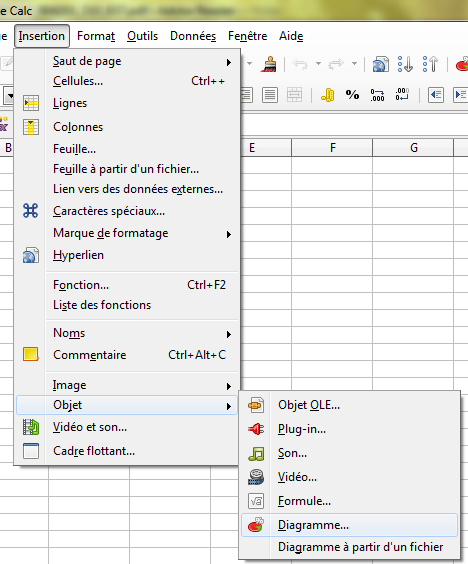Click the special characters symbol icon
Image resolution: width=468 pixels, height=564 pixels.
(x=31, y=211)
